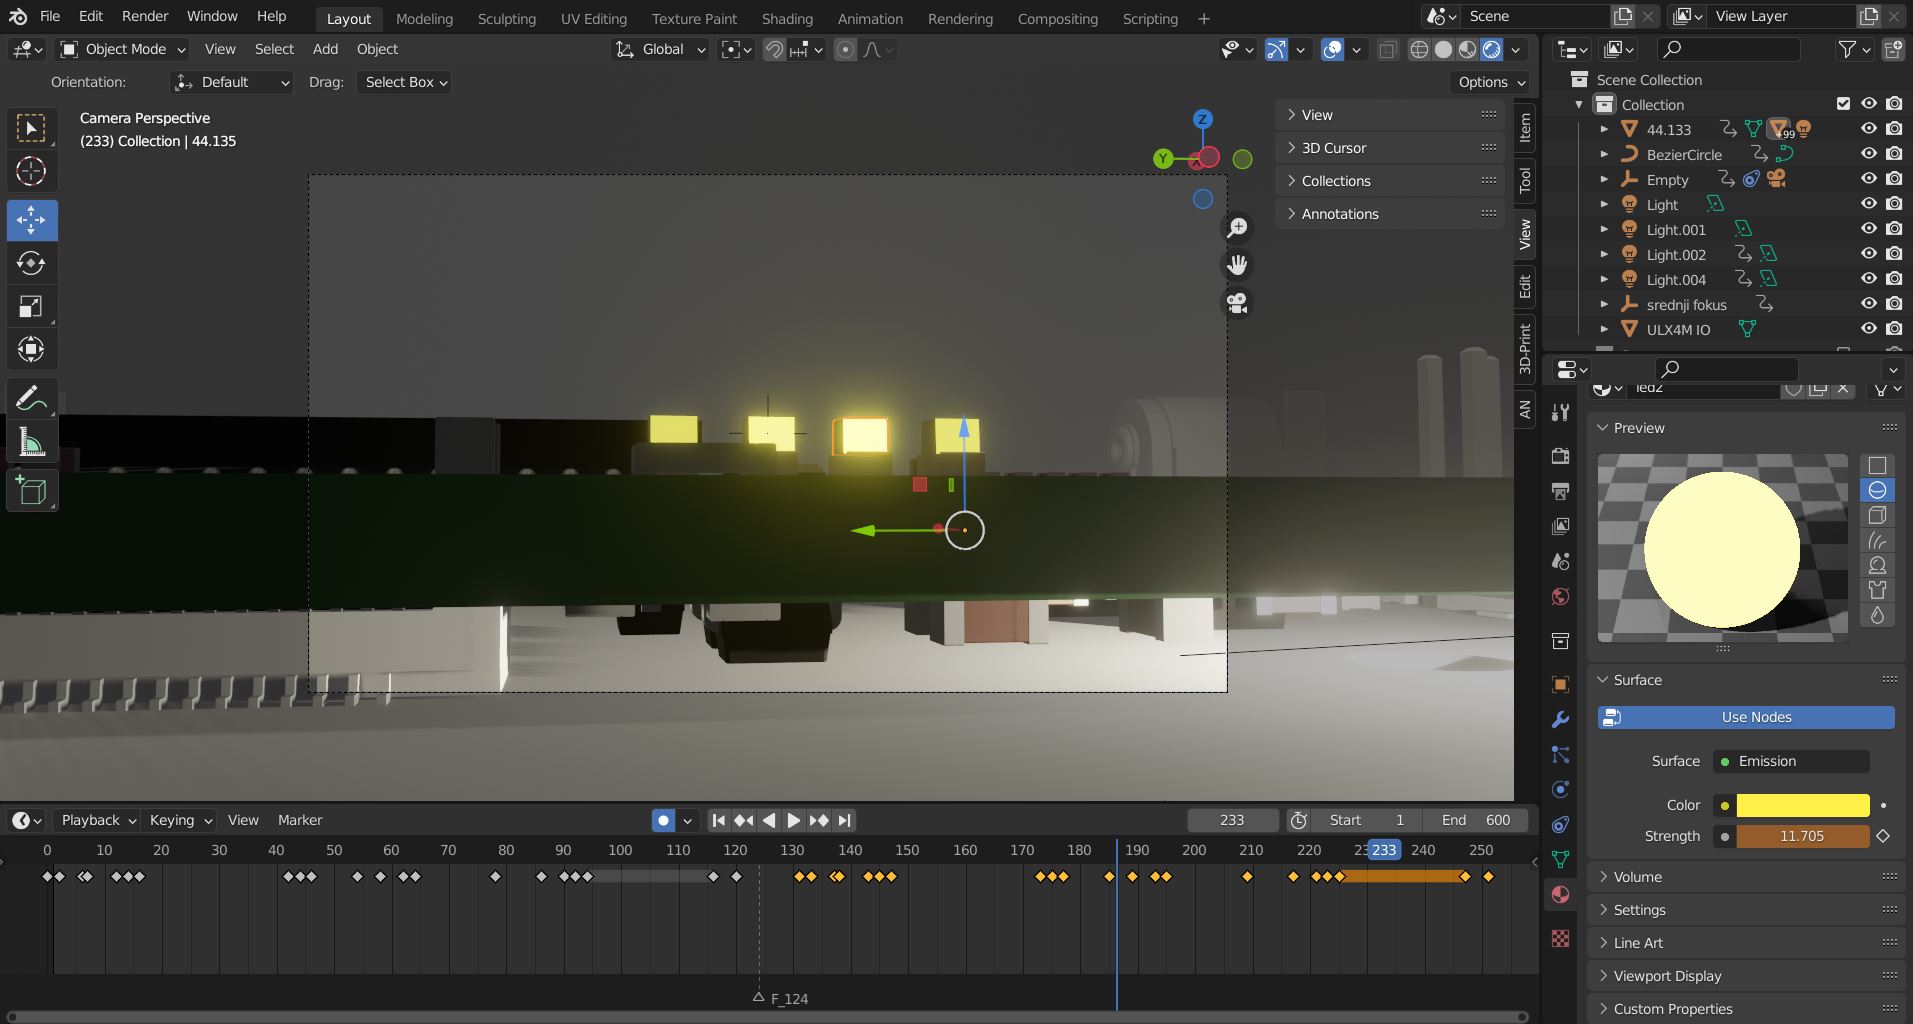Open the Render menu

pos(145,16)
